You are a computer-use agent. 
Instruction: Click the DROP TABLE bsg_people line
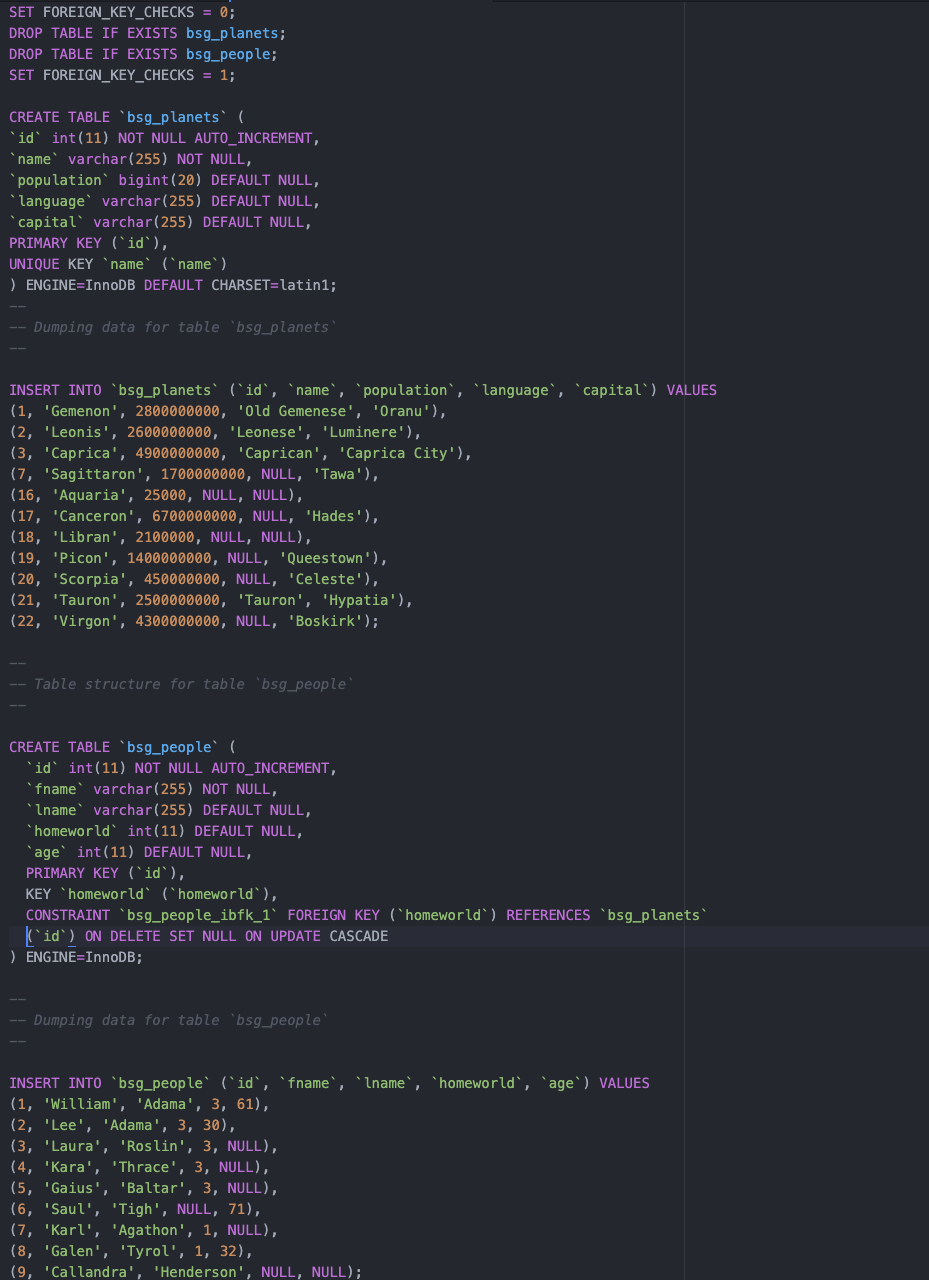pyautogui.click(x=140, y=53)
